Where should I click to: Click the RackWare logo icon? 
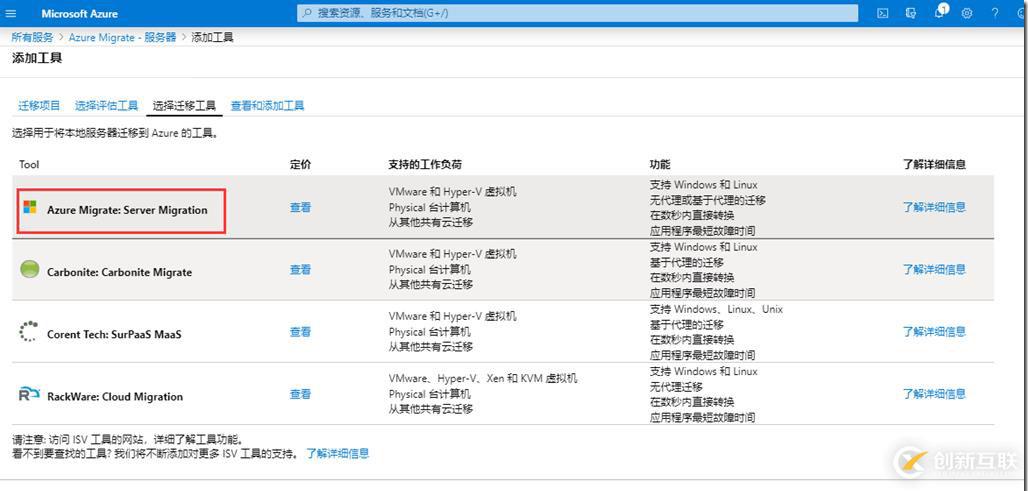click(x=29, y=395)
